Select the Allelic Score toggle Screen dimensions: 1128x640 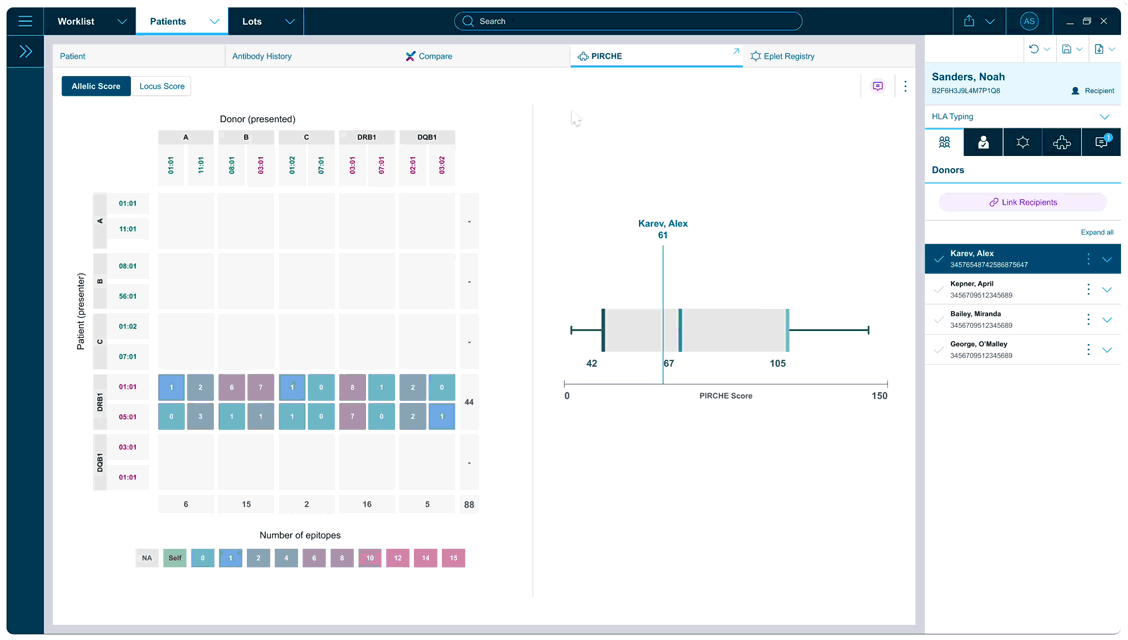(95, 86)
